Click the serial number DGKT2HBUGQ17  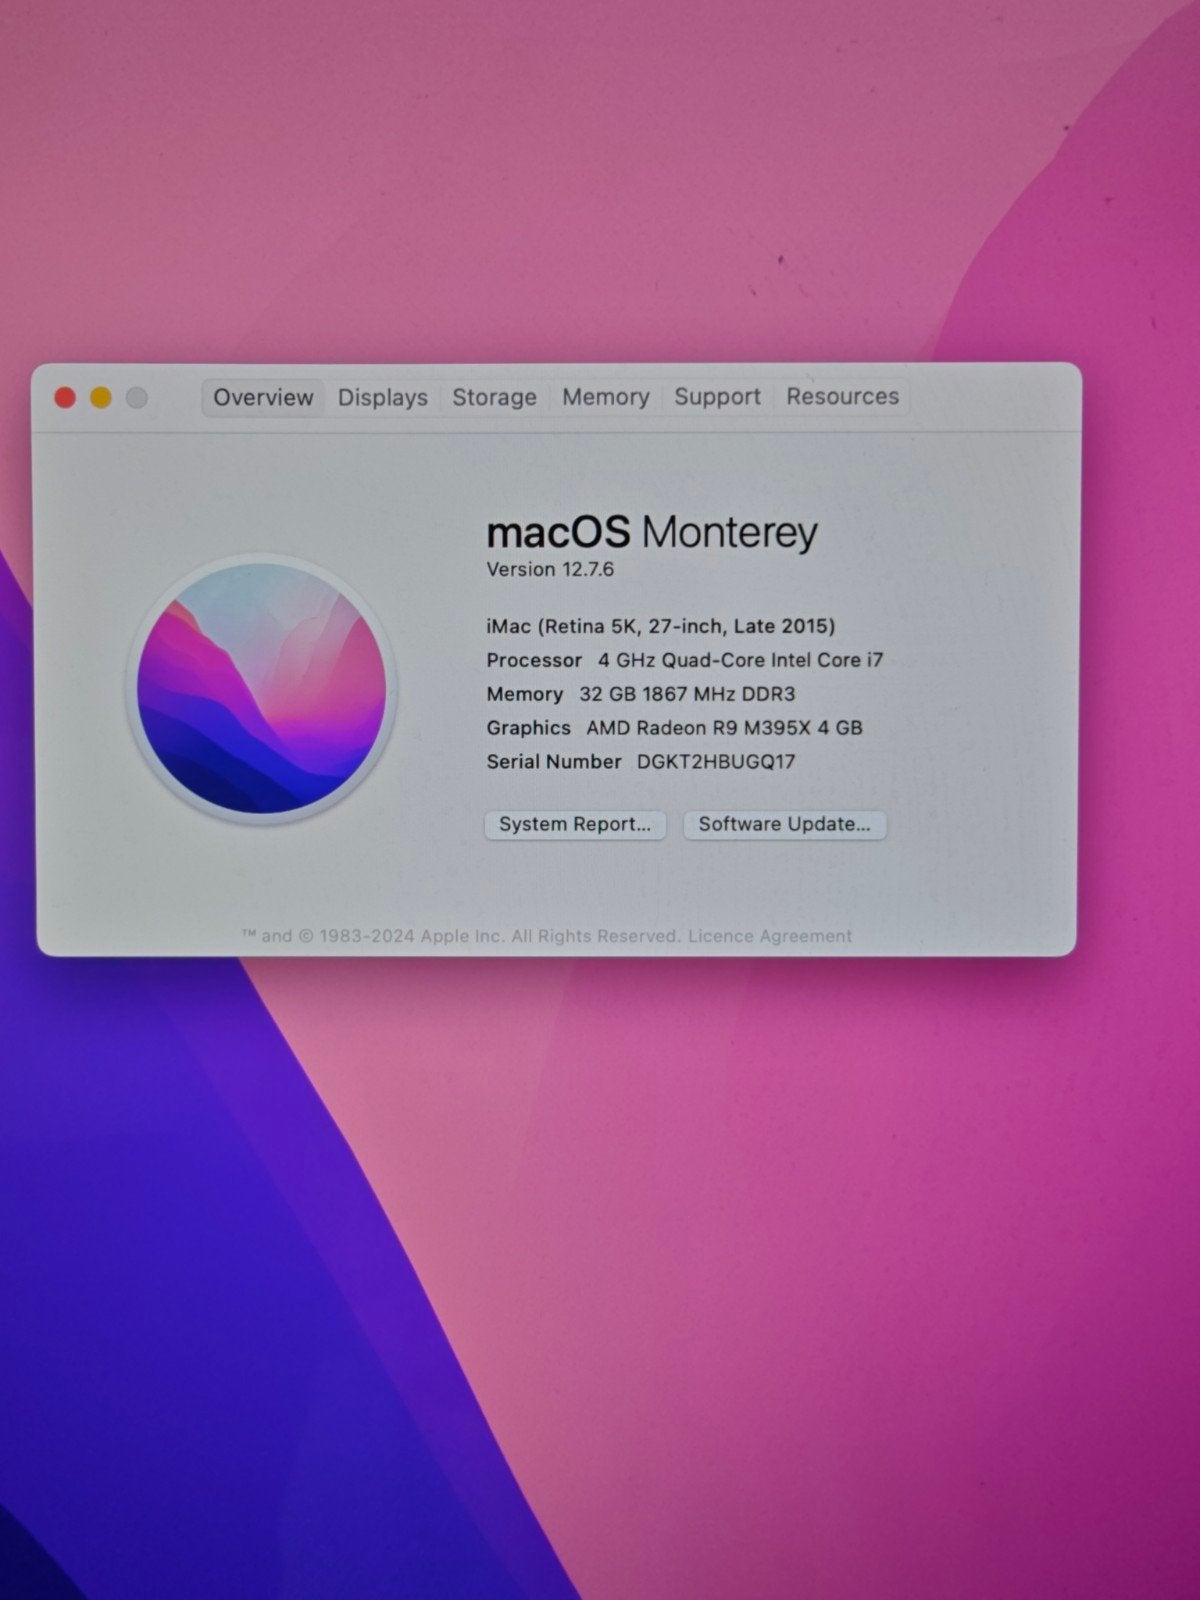pyautogui.click(x=716, y=761)
